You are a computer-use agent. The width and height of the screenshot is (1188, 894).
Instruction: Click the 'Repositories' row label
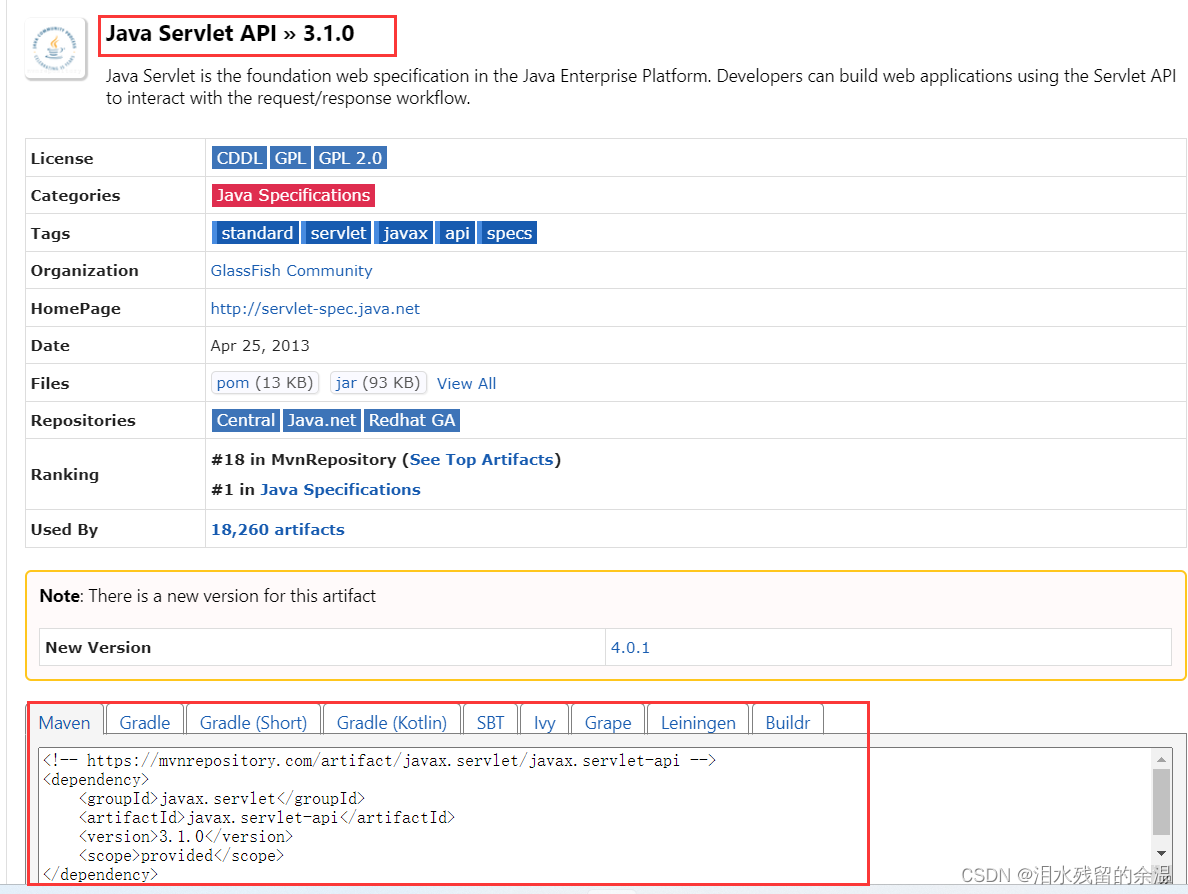coord(83,420)
